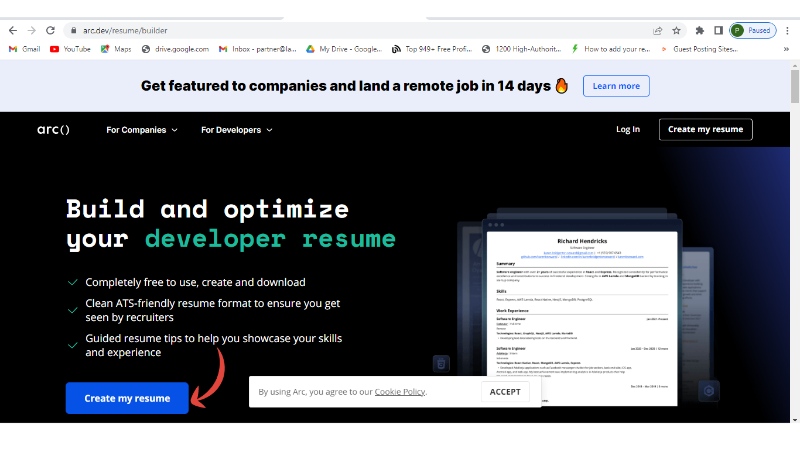The width and height of the screenshot is (800, 449).
Task: Accept the cookie notice
Action: (505, 392)
